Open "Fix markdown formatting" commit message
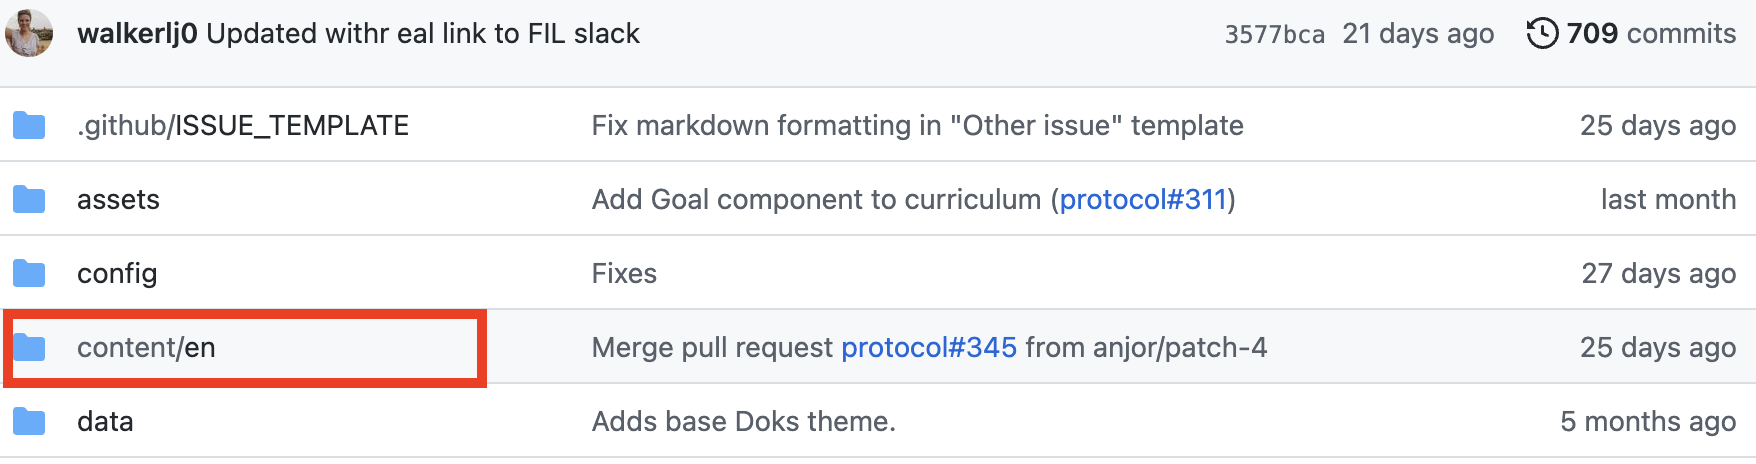 pos(917,126)
